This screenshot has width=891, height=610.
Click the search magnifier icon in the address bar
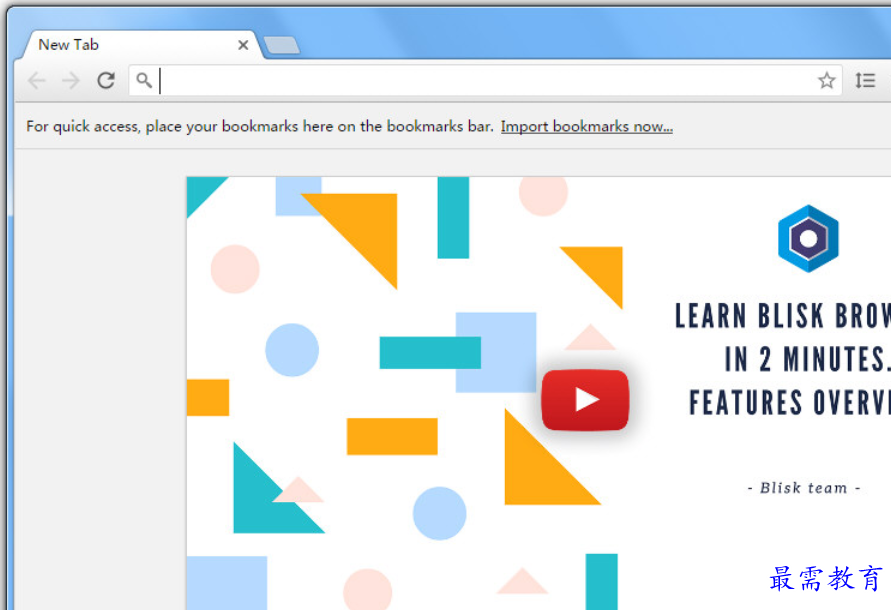coord(144,80)
